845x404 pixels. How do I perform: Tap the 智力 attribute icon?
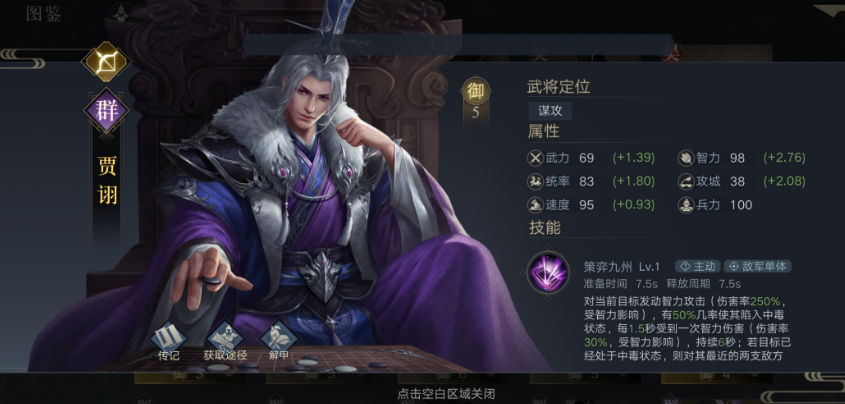686,158
